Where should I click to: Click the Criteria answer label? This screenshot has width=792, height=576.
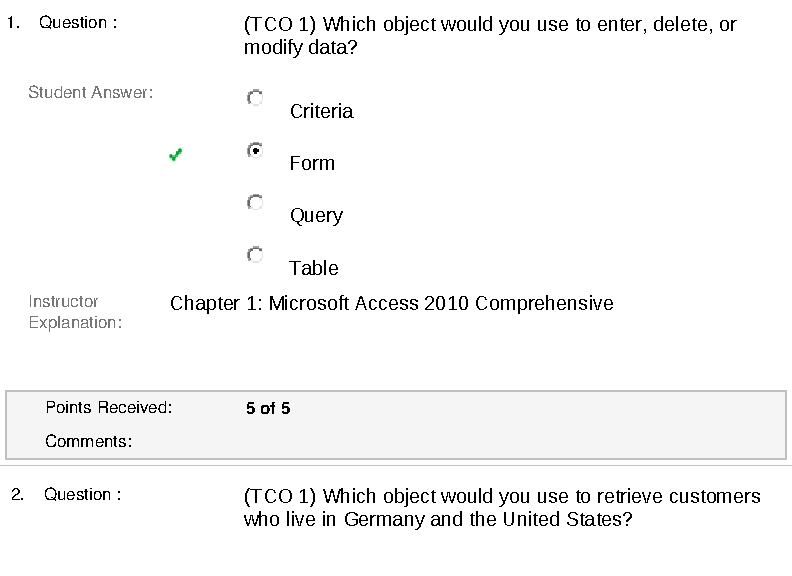click(321, 111)
